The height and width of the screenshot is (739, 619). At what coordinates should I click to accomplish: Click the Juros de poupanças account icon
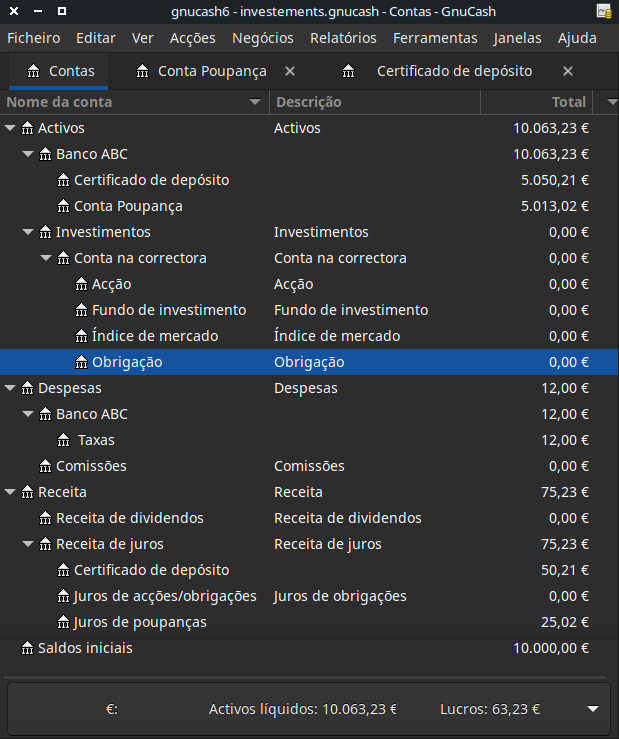tap(63, 622)
